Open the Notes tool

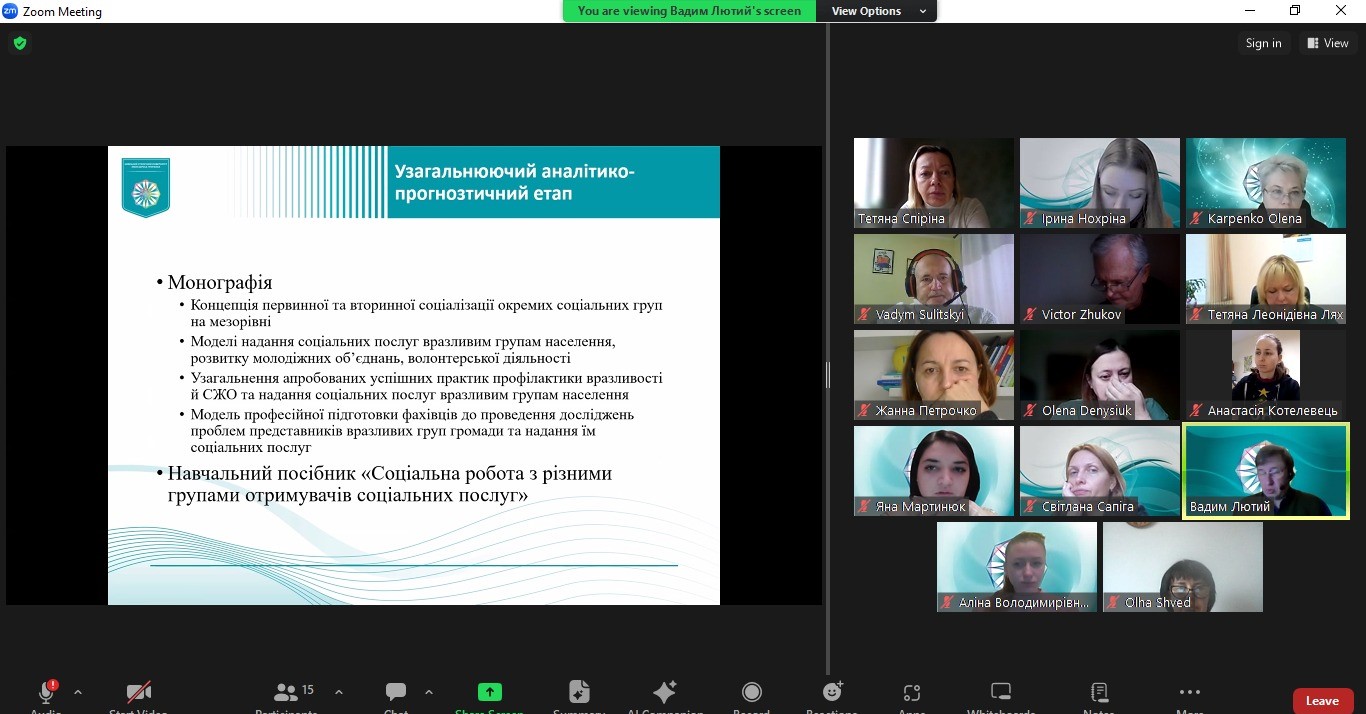coord(1099,693)
